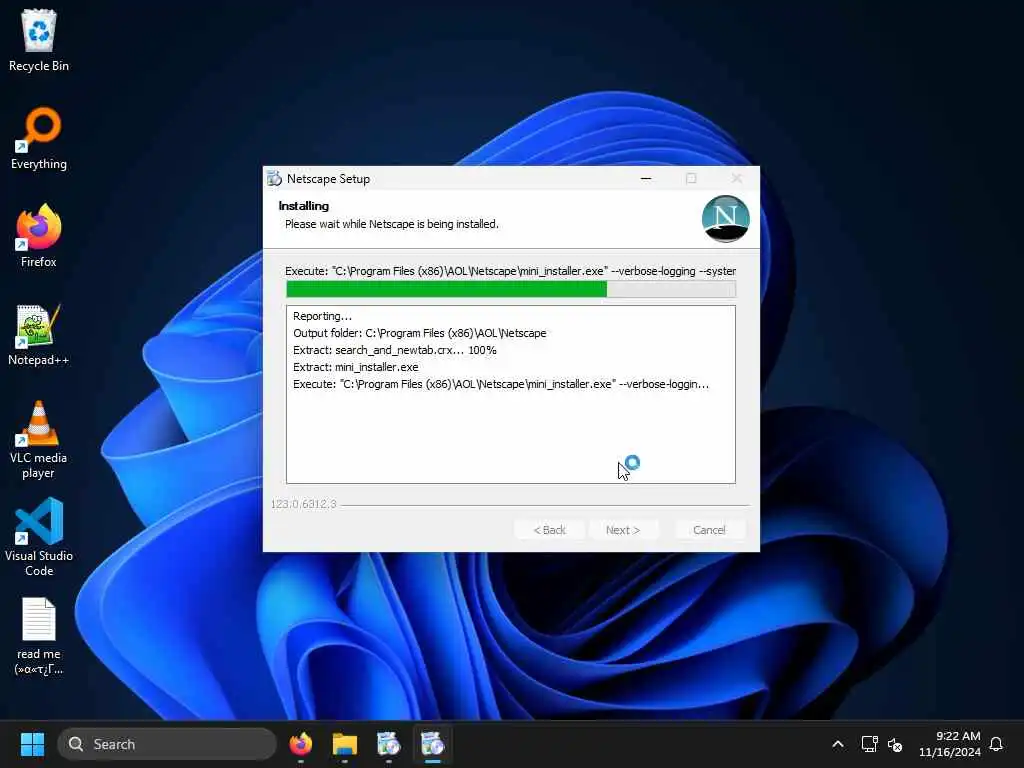Screen dimensions: 1024x768
Task: Open the clock showing 9:22 AM
Action: 950,744
